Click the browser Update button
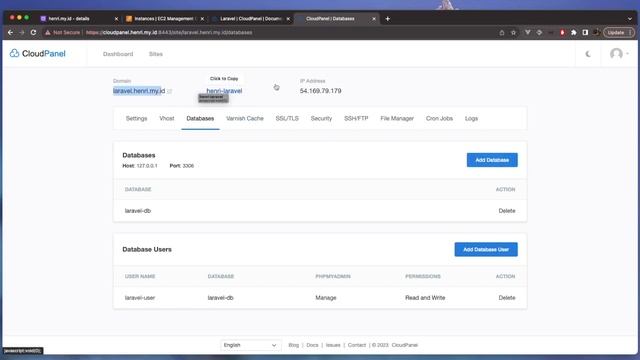This screenshot has width=640, height=360. (619, 32)
